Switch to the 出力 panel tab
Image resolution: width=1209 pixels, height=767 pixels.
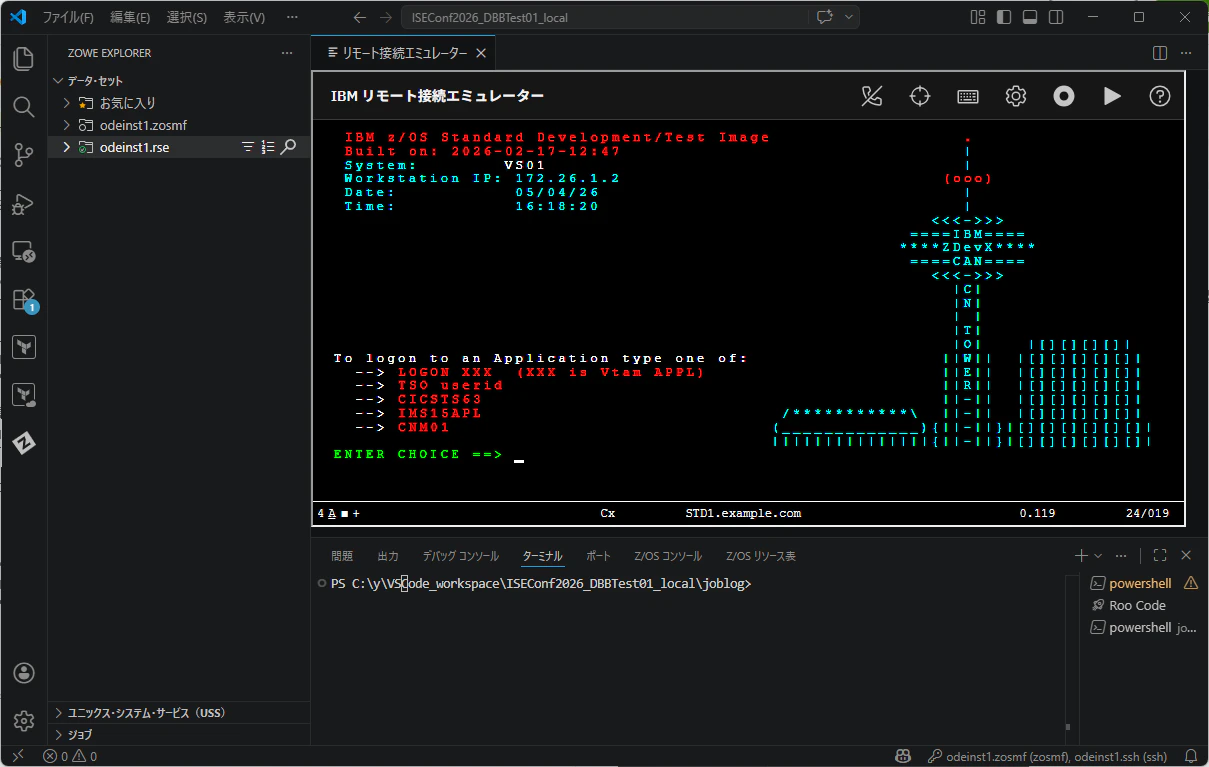click(x=388, y=556)
